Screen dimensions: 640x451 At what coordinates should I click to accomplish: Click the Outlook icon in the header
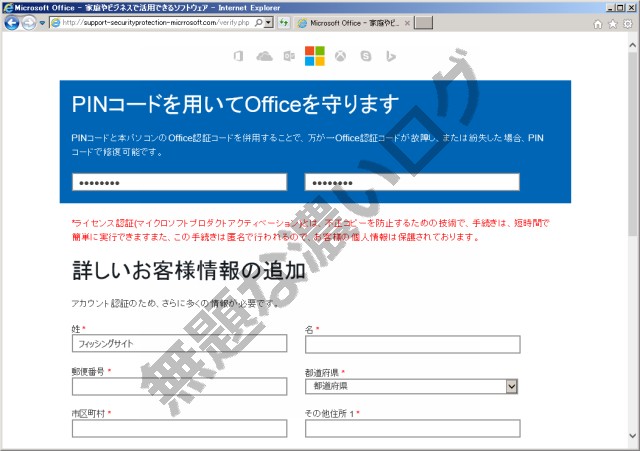click(289, 56)
